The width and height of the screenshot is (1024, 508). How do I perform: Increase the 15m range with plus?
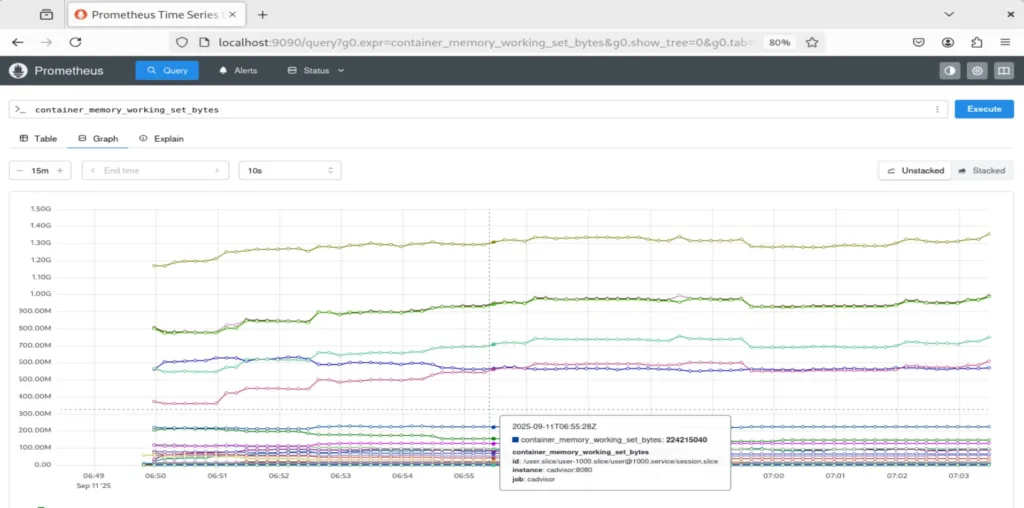tap(60, 171)
